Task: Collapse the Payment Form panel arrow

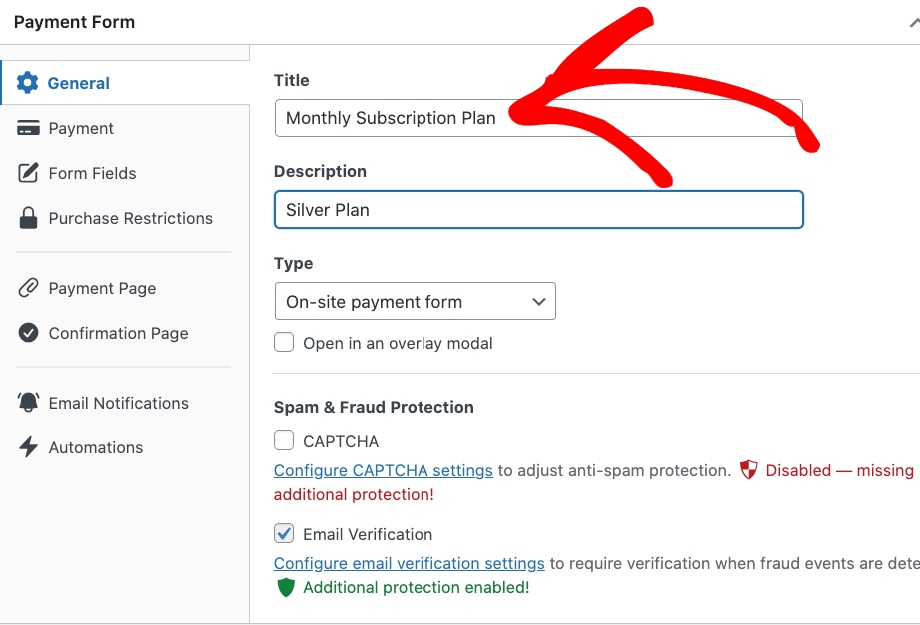Action: (913, 22)
